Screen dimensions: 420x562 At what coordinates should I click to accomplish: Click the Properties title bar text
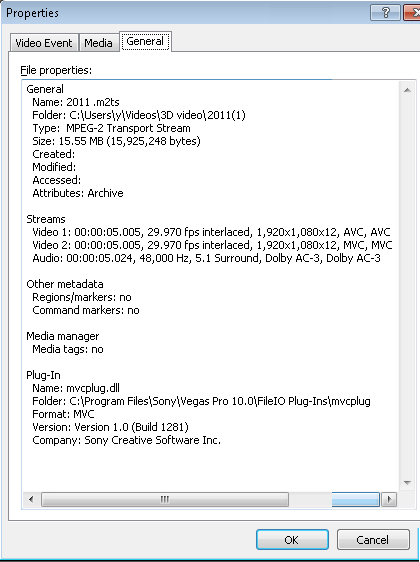(32, 13)
